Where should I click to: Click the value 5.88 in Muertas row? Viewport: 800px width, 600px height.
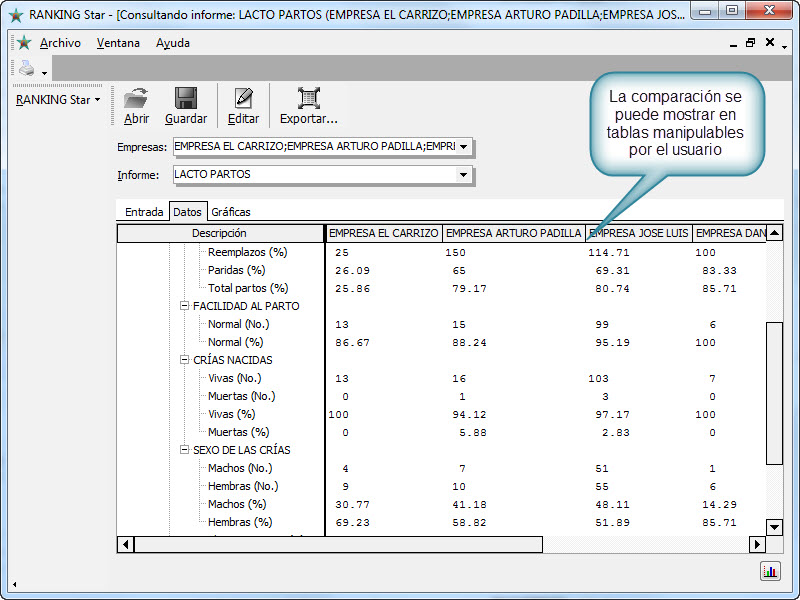pyautogui.click(x=473, y=433)
